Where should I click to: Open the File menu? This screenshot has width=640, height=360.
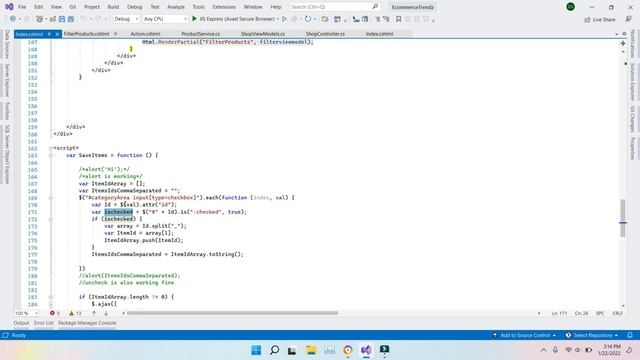click(x=22, y=7)
